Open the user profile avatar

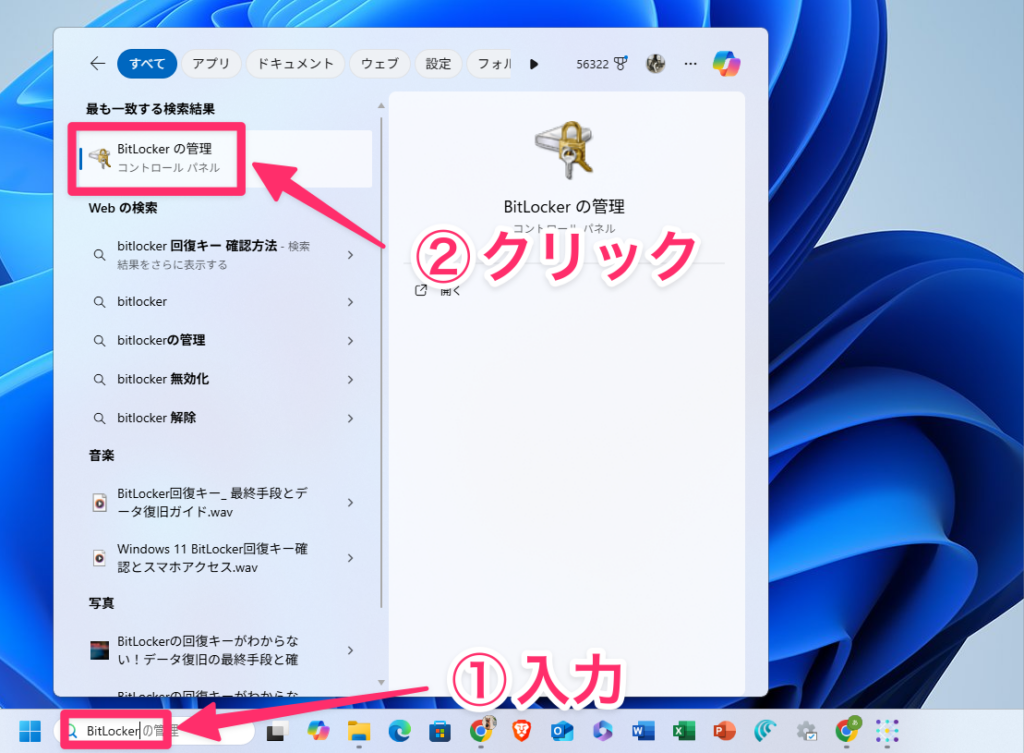pos(655,63)
